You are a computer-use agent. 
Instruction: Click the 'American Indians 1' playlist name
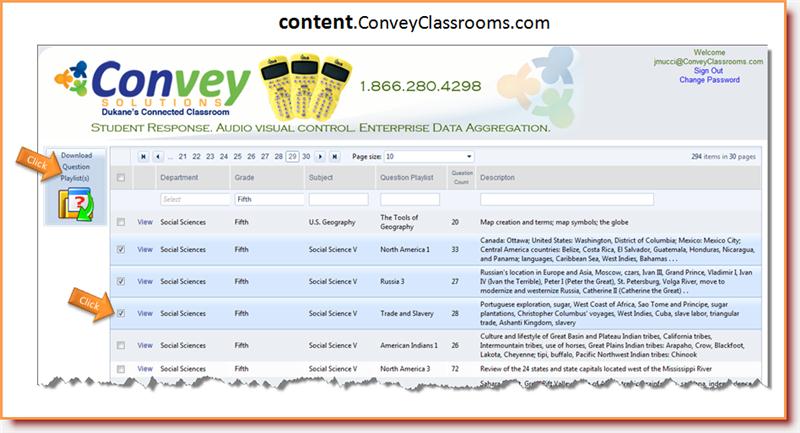click(x=409, y=345)
